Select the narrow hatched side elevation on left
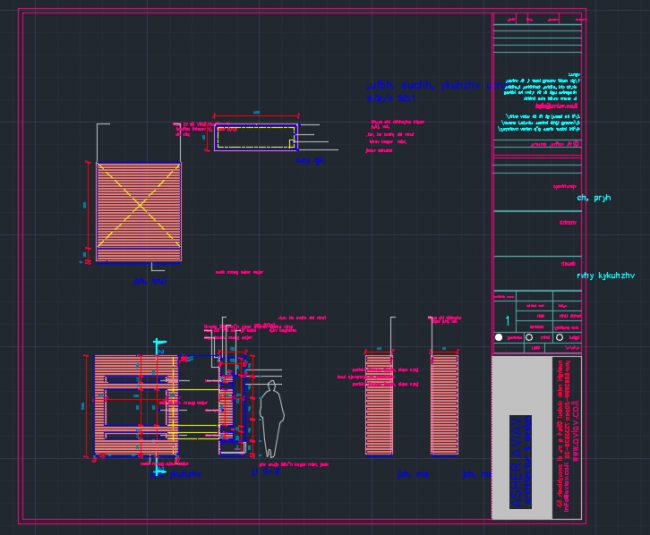The height and width of the screenshot is (535, 650). [x=379, y=404]
